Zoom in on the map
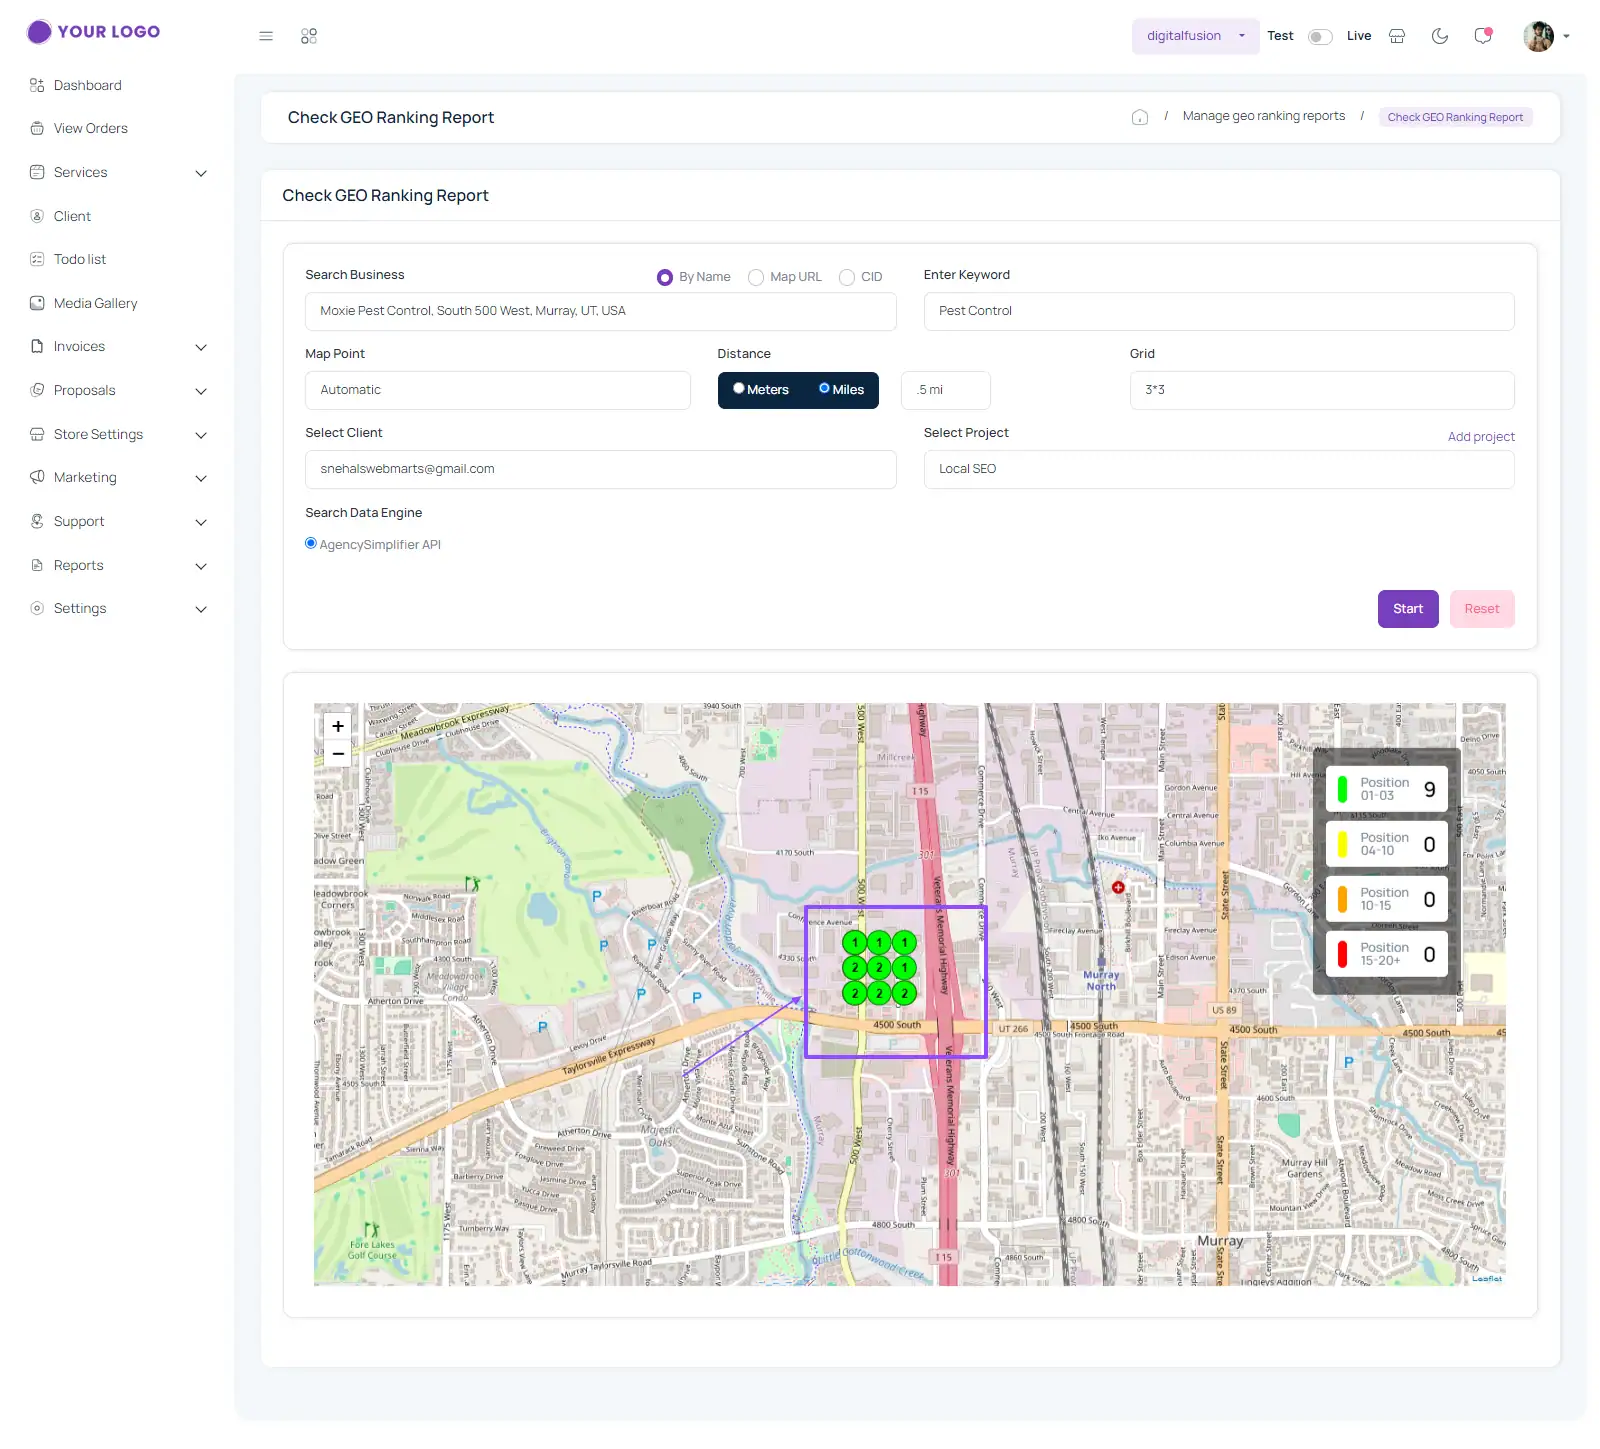The height and width of the screenshot is (1449, 1600). pos(338,726)
